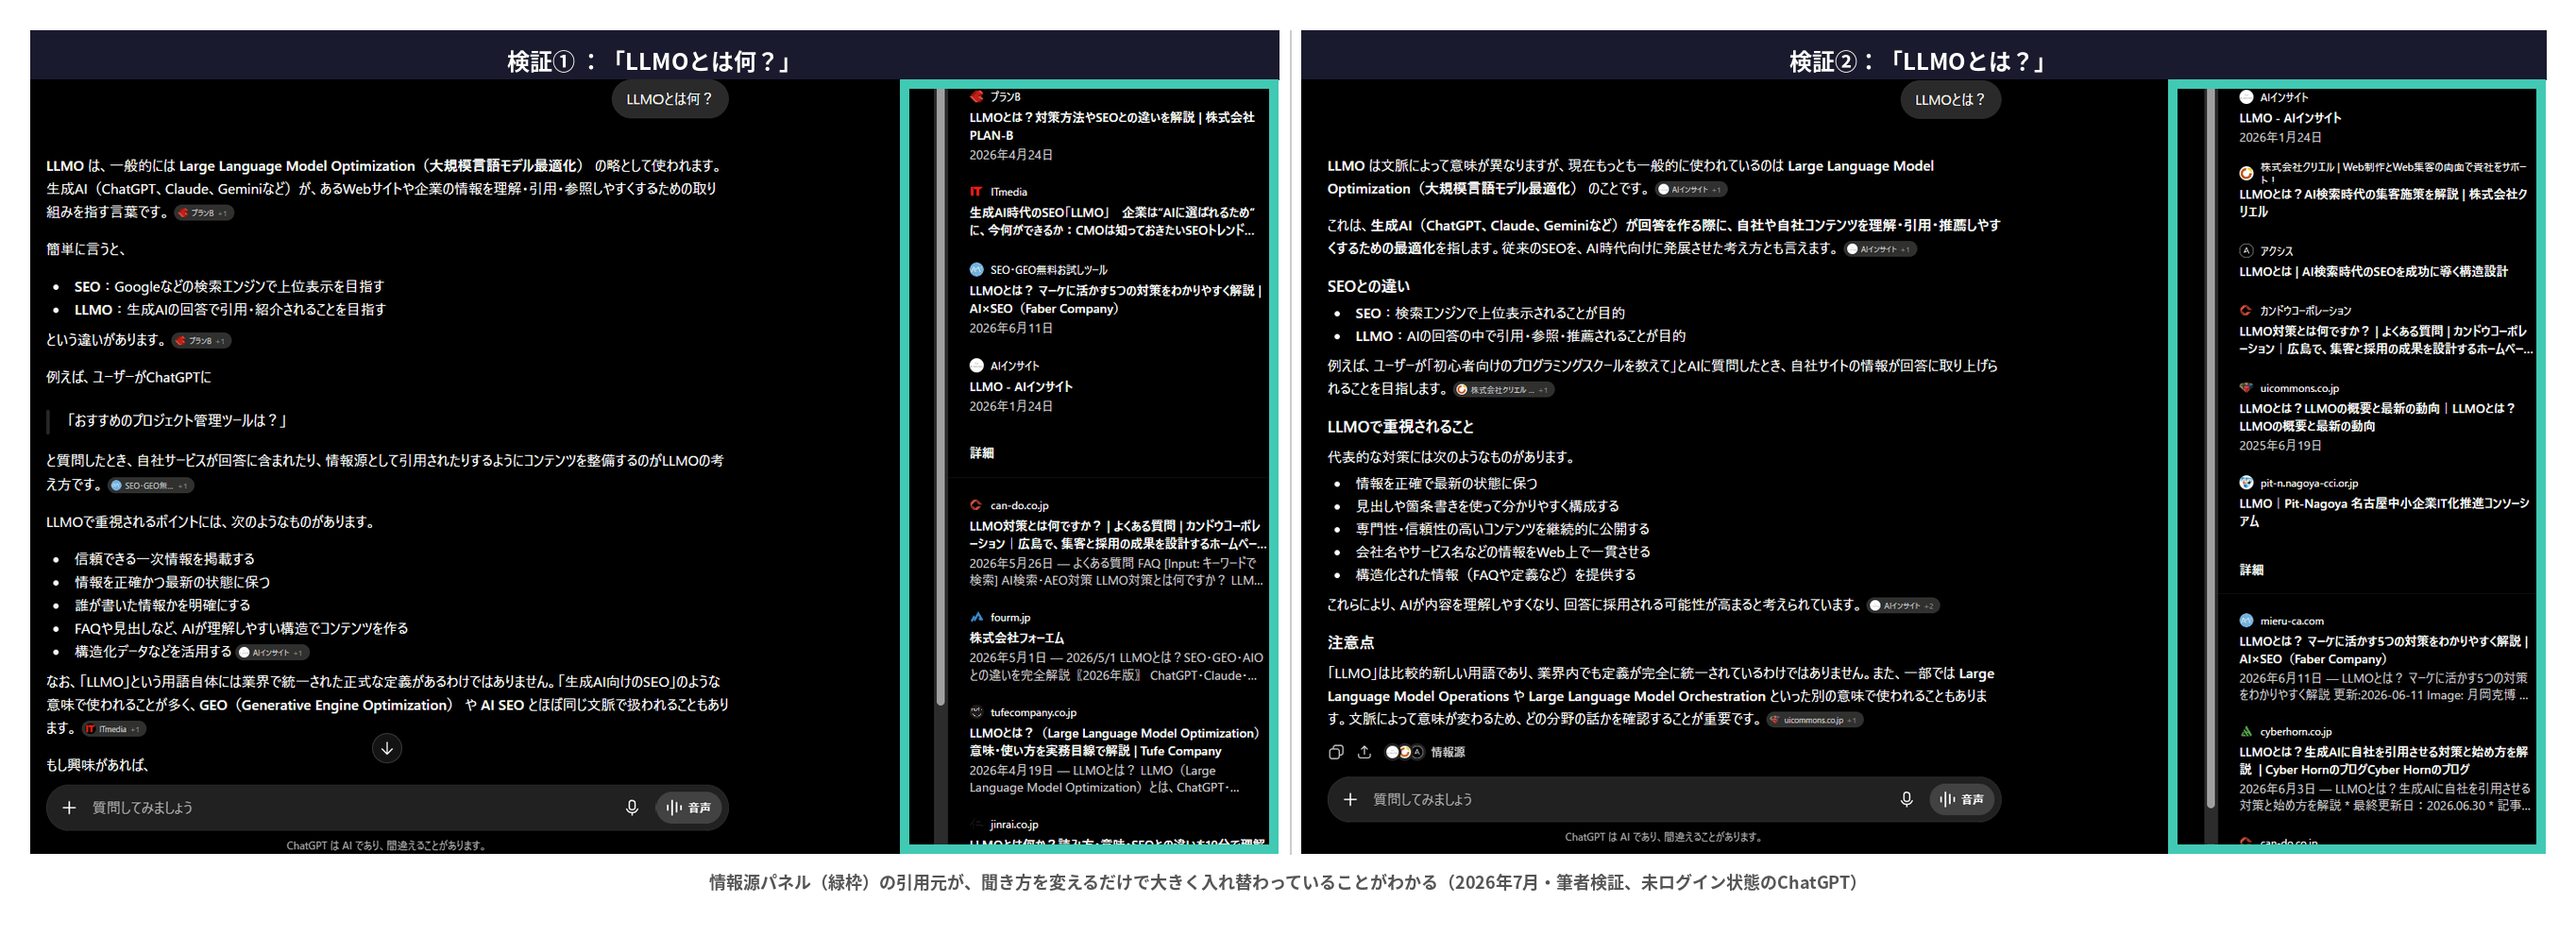
Task: Open uicommons link LLMOの概要と最新の動向
Action: tap(2377, 417)
